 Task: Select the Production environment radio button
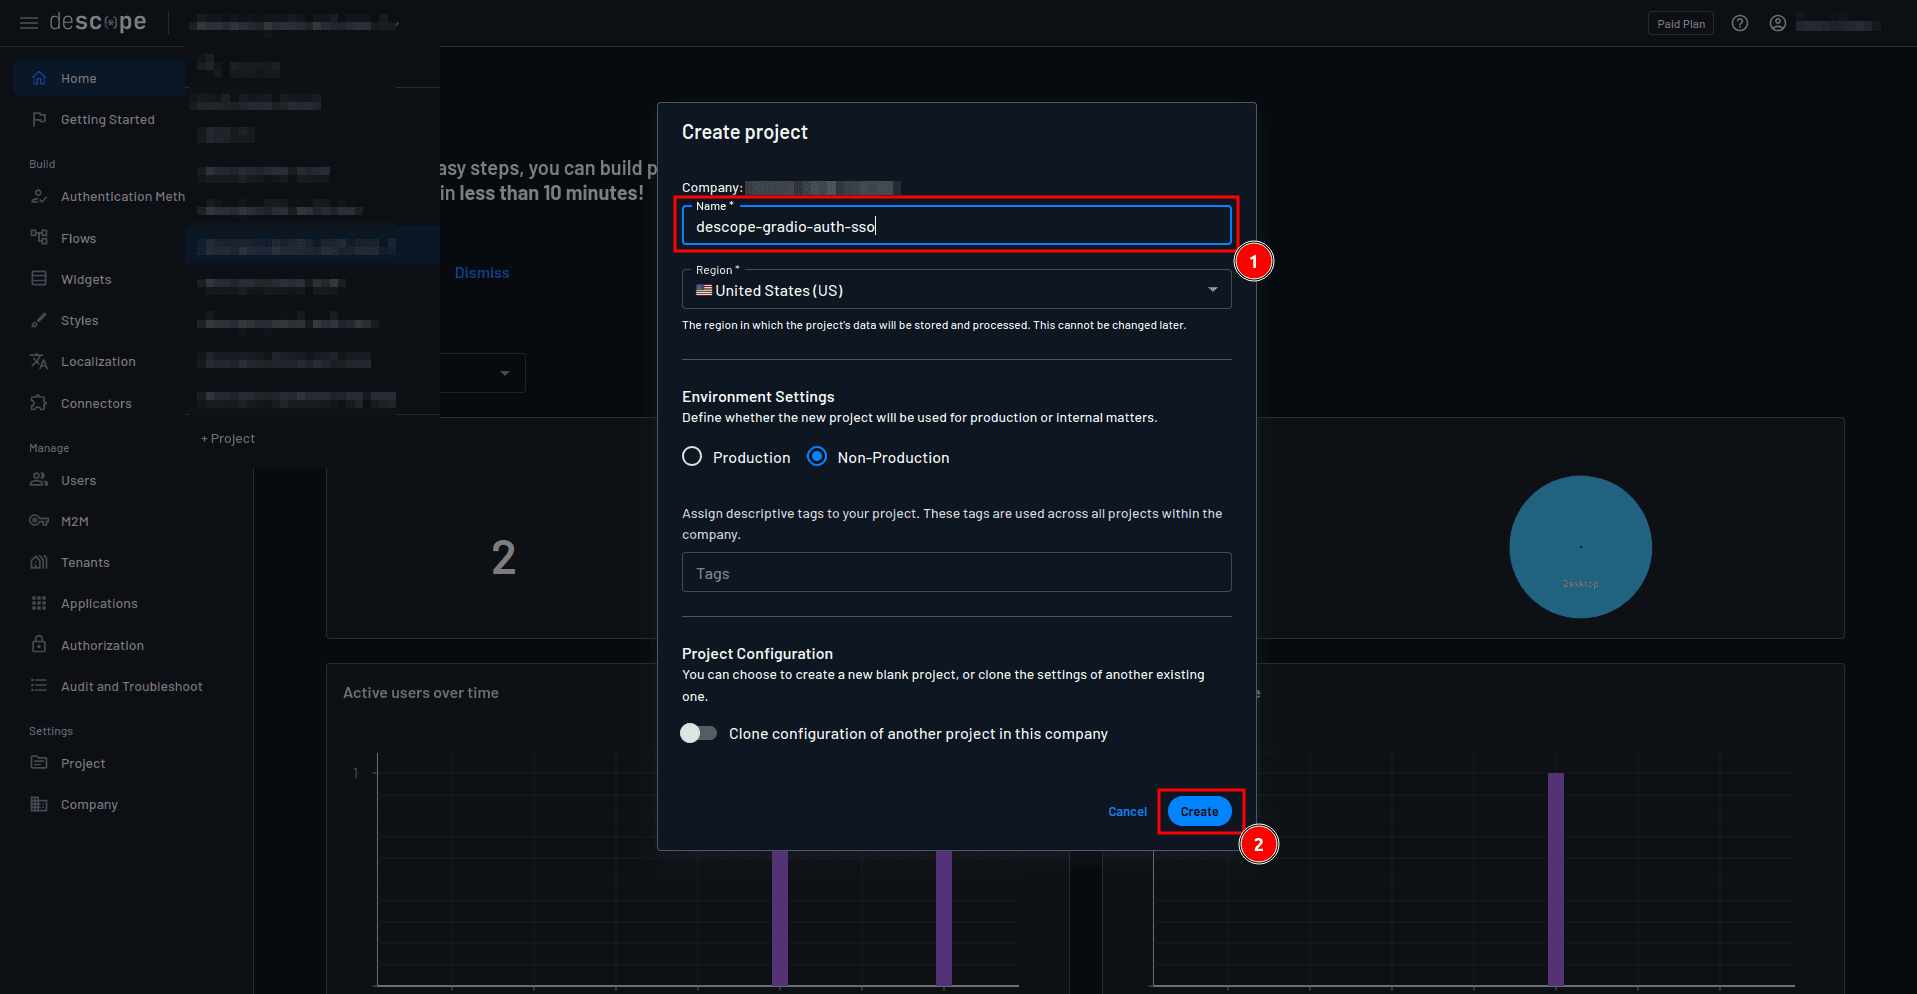(692, 456)
